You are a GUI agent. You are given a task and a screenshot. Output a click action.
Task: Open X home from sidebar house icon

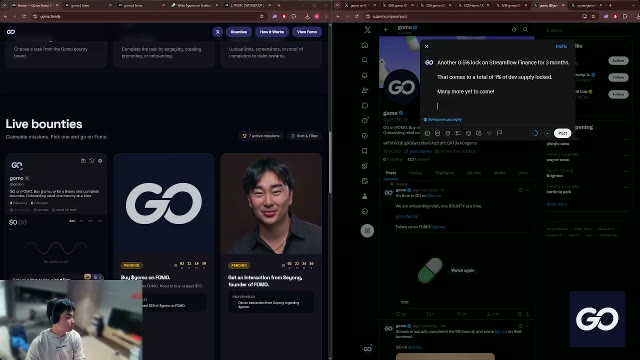coord(365,45)
